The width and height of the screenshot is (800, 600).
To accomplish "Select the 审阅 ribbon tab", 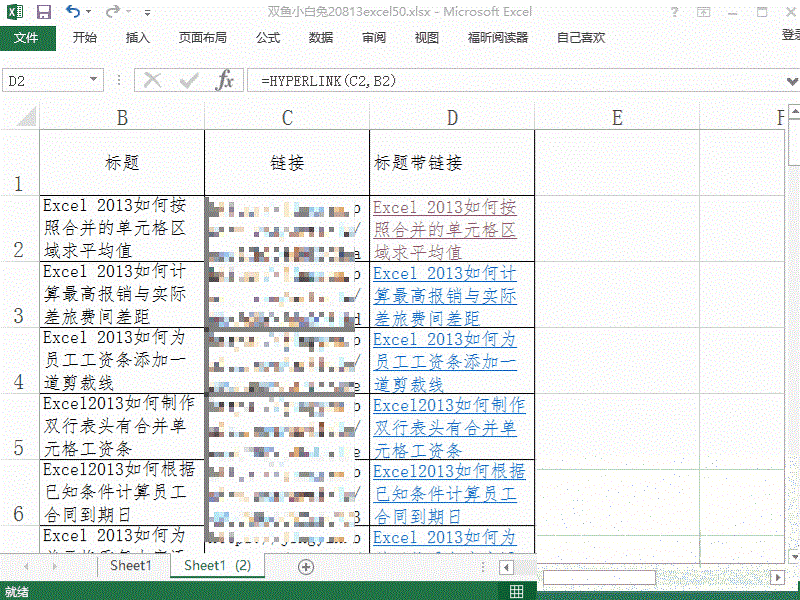I will [372, 39].
